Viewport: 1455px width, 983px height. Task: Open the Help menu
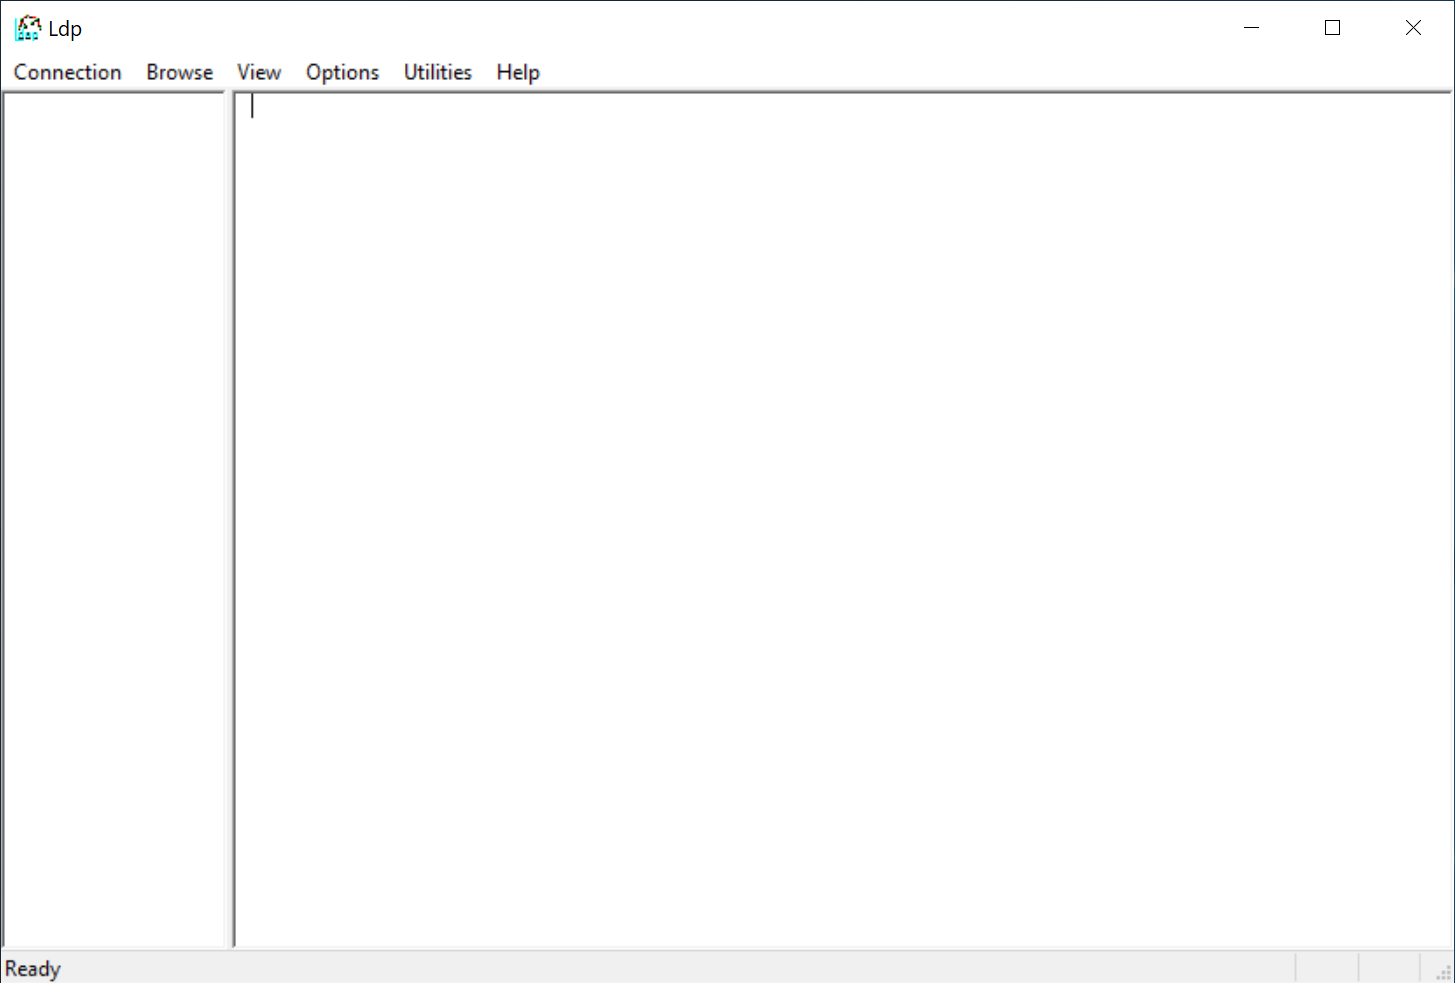coord(518,72)
